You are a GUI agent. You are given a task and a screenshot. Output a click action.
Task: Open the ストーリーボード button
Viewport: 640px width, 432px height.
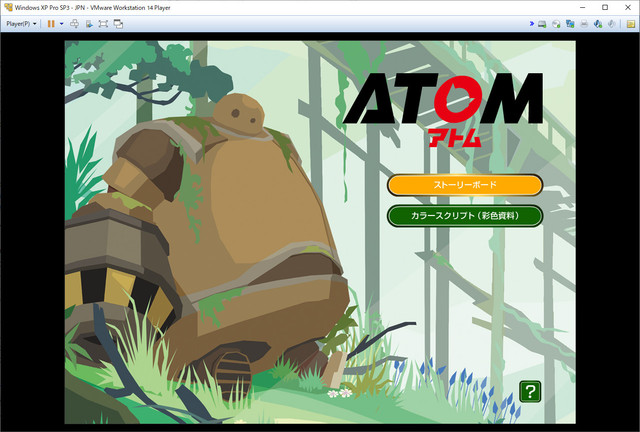(465, 185)
